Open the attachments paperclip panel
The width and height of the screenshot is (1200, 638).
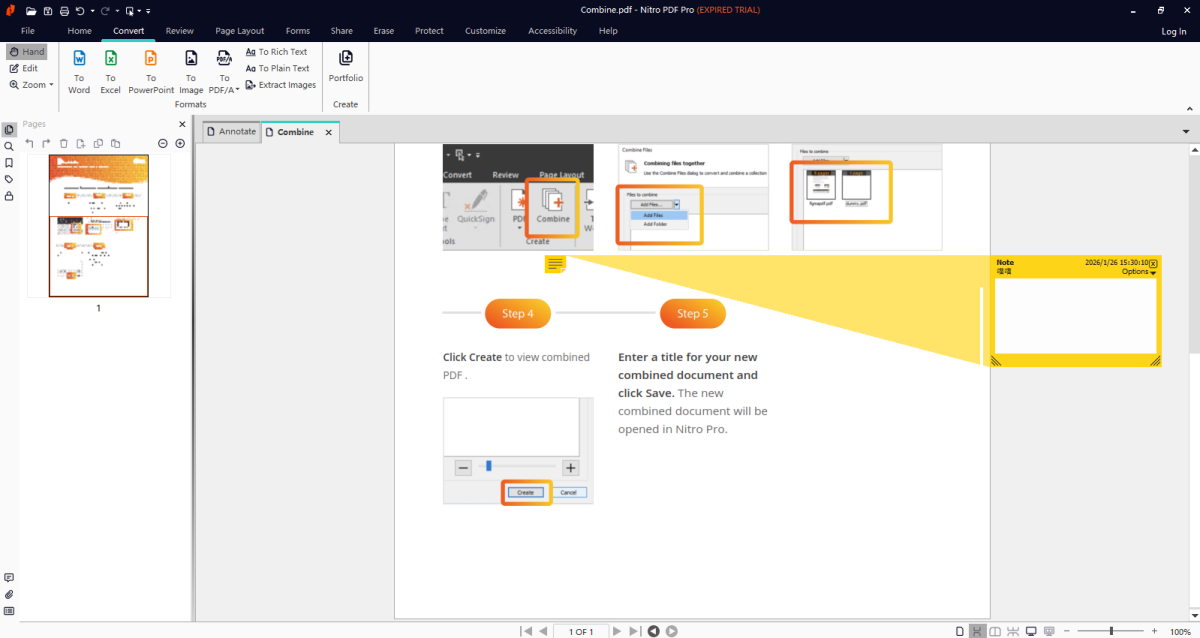[9, 594]
